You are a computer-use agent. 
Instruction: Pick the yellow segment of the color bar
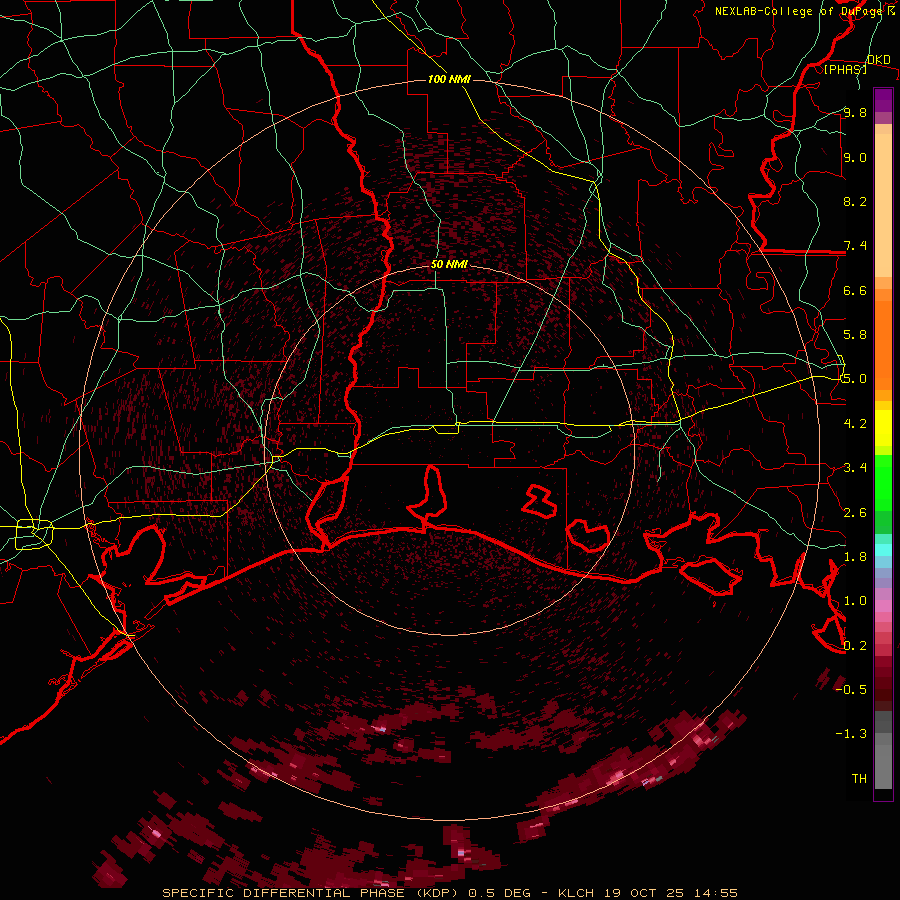click(x=883, y=428)
